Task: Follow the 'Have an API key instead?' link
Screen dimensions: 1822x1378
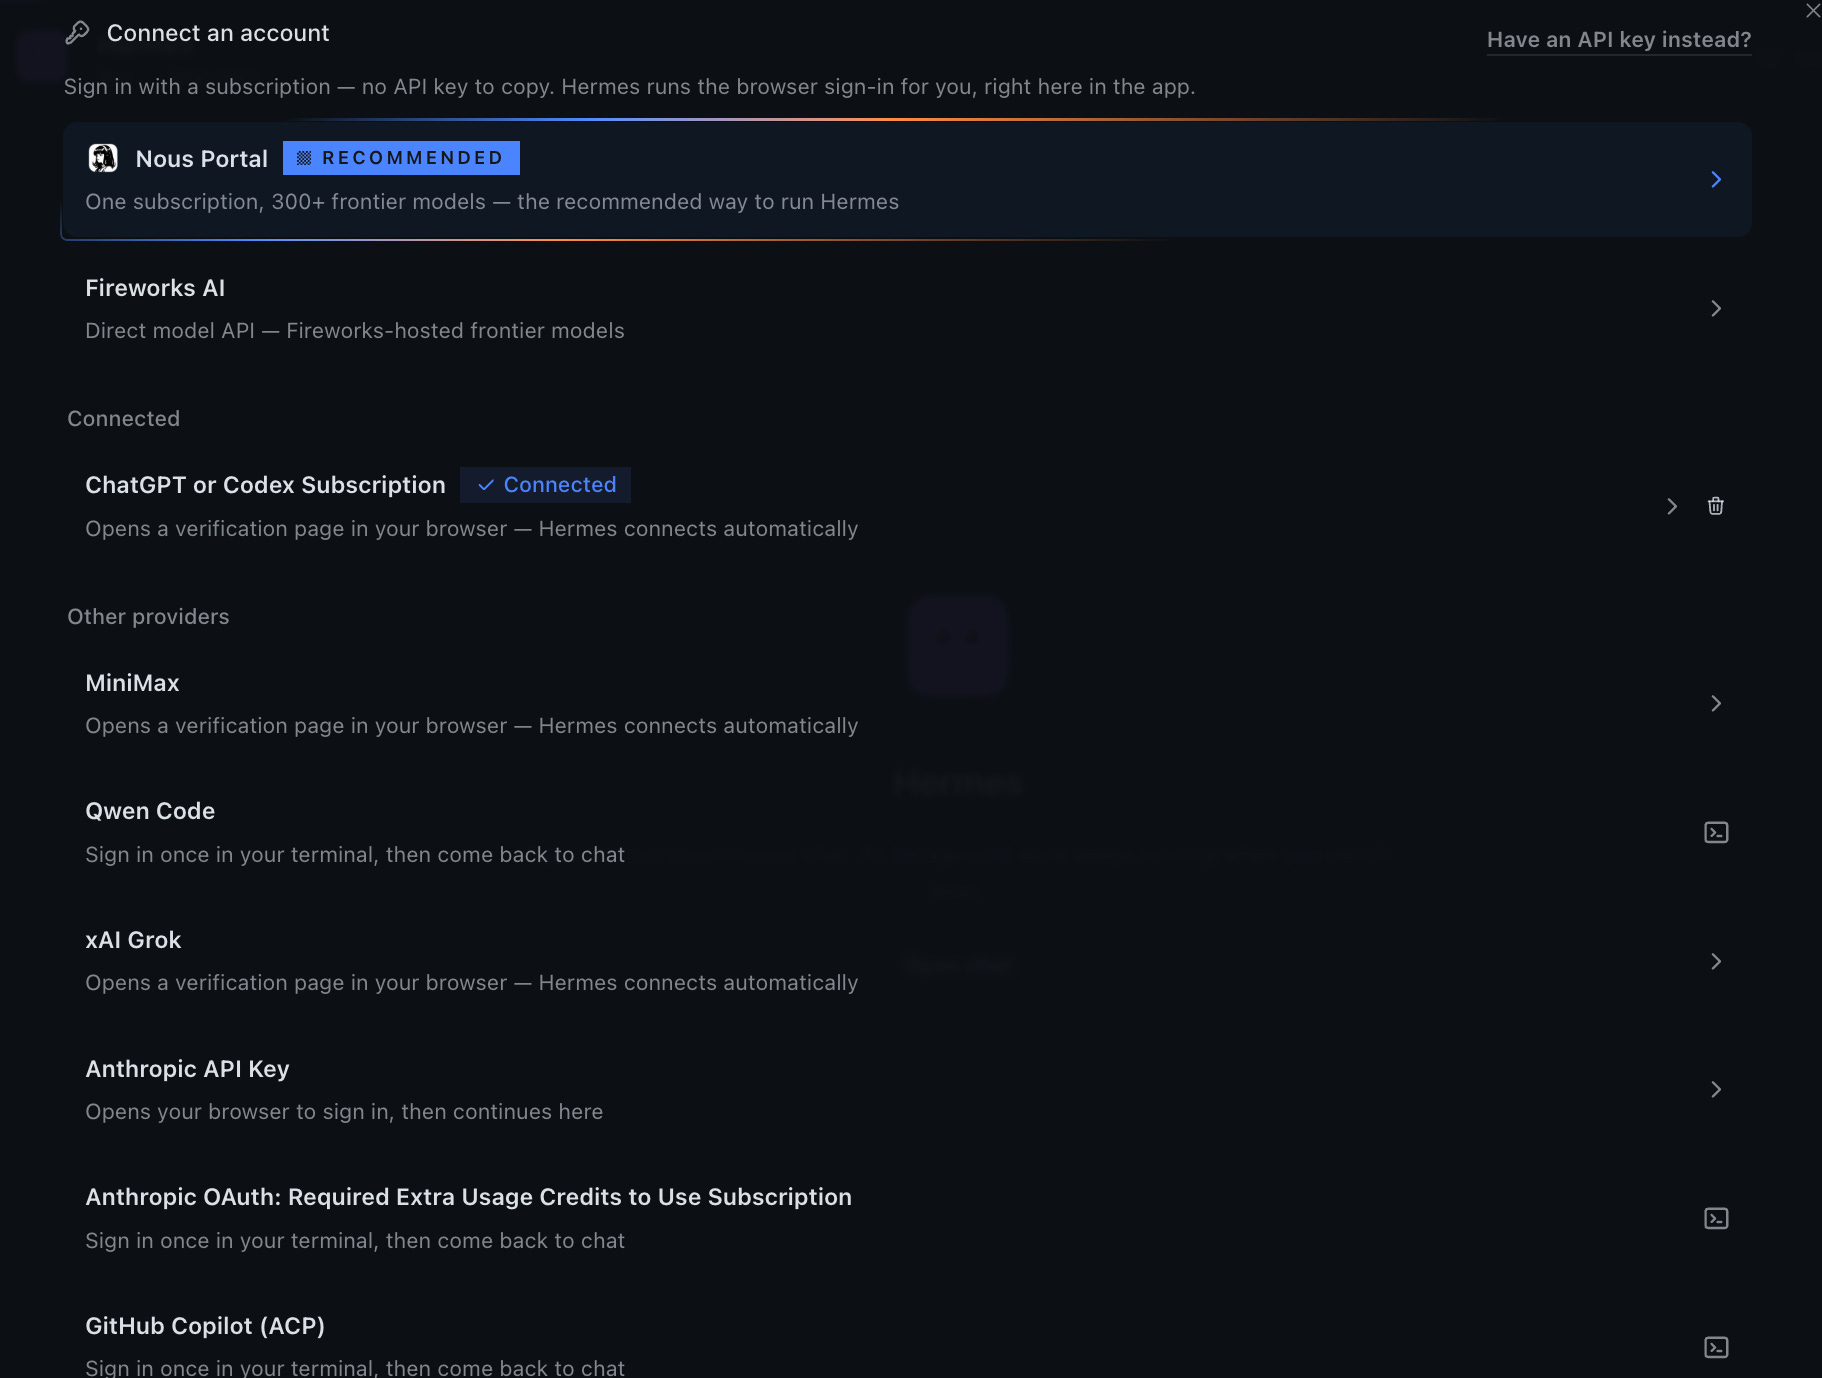Action: (1619, 40)
